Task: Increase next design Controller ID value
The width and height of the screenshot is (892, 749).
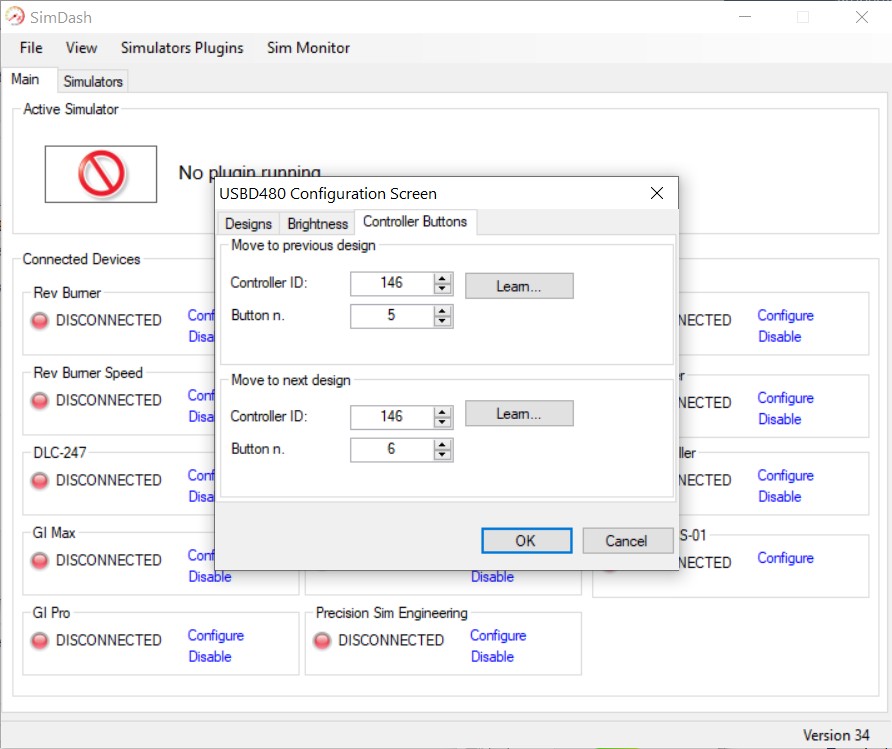Action: [x=443, y=411]
